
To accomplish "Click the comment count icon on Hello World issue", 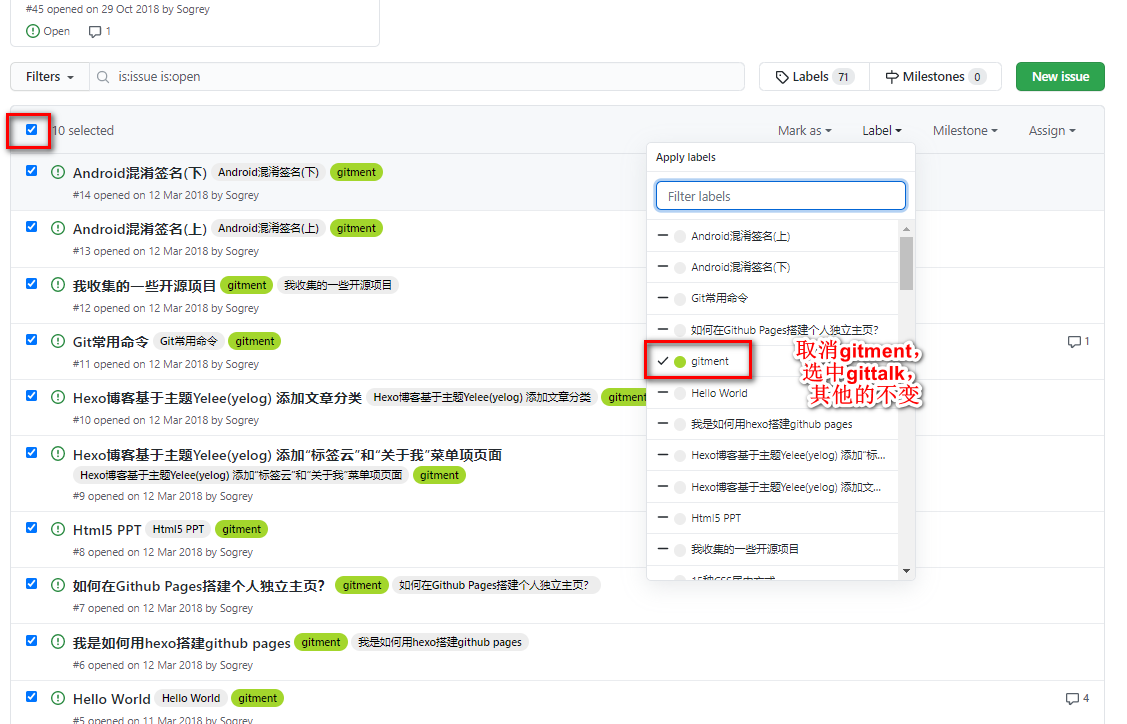I will coord(1072,699).
